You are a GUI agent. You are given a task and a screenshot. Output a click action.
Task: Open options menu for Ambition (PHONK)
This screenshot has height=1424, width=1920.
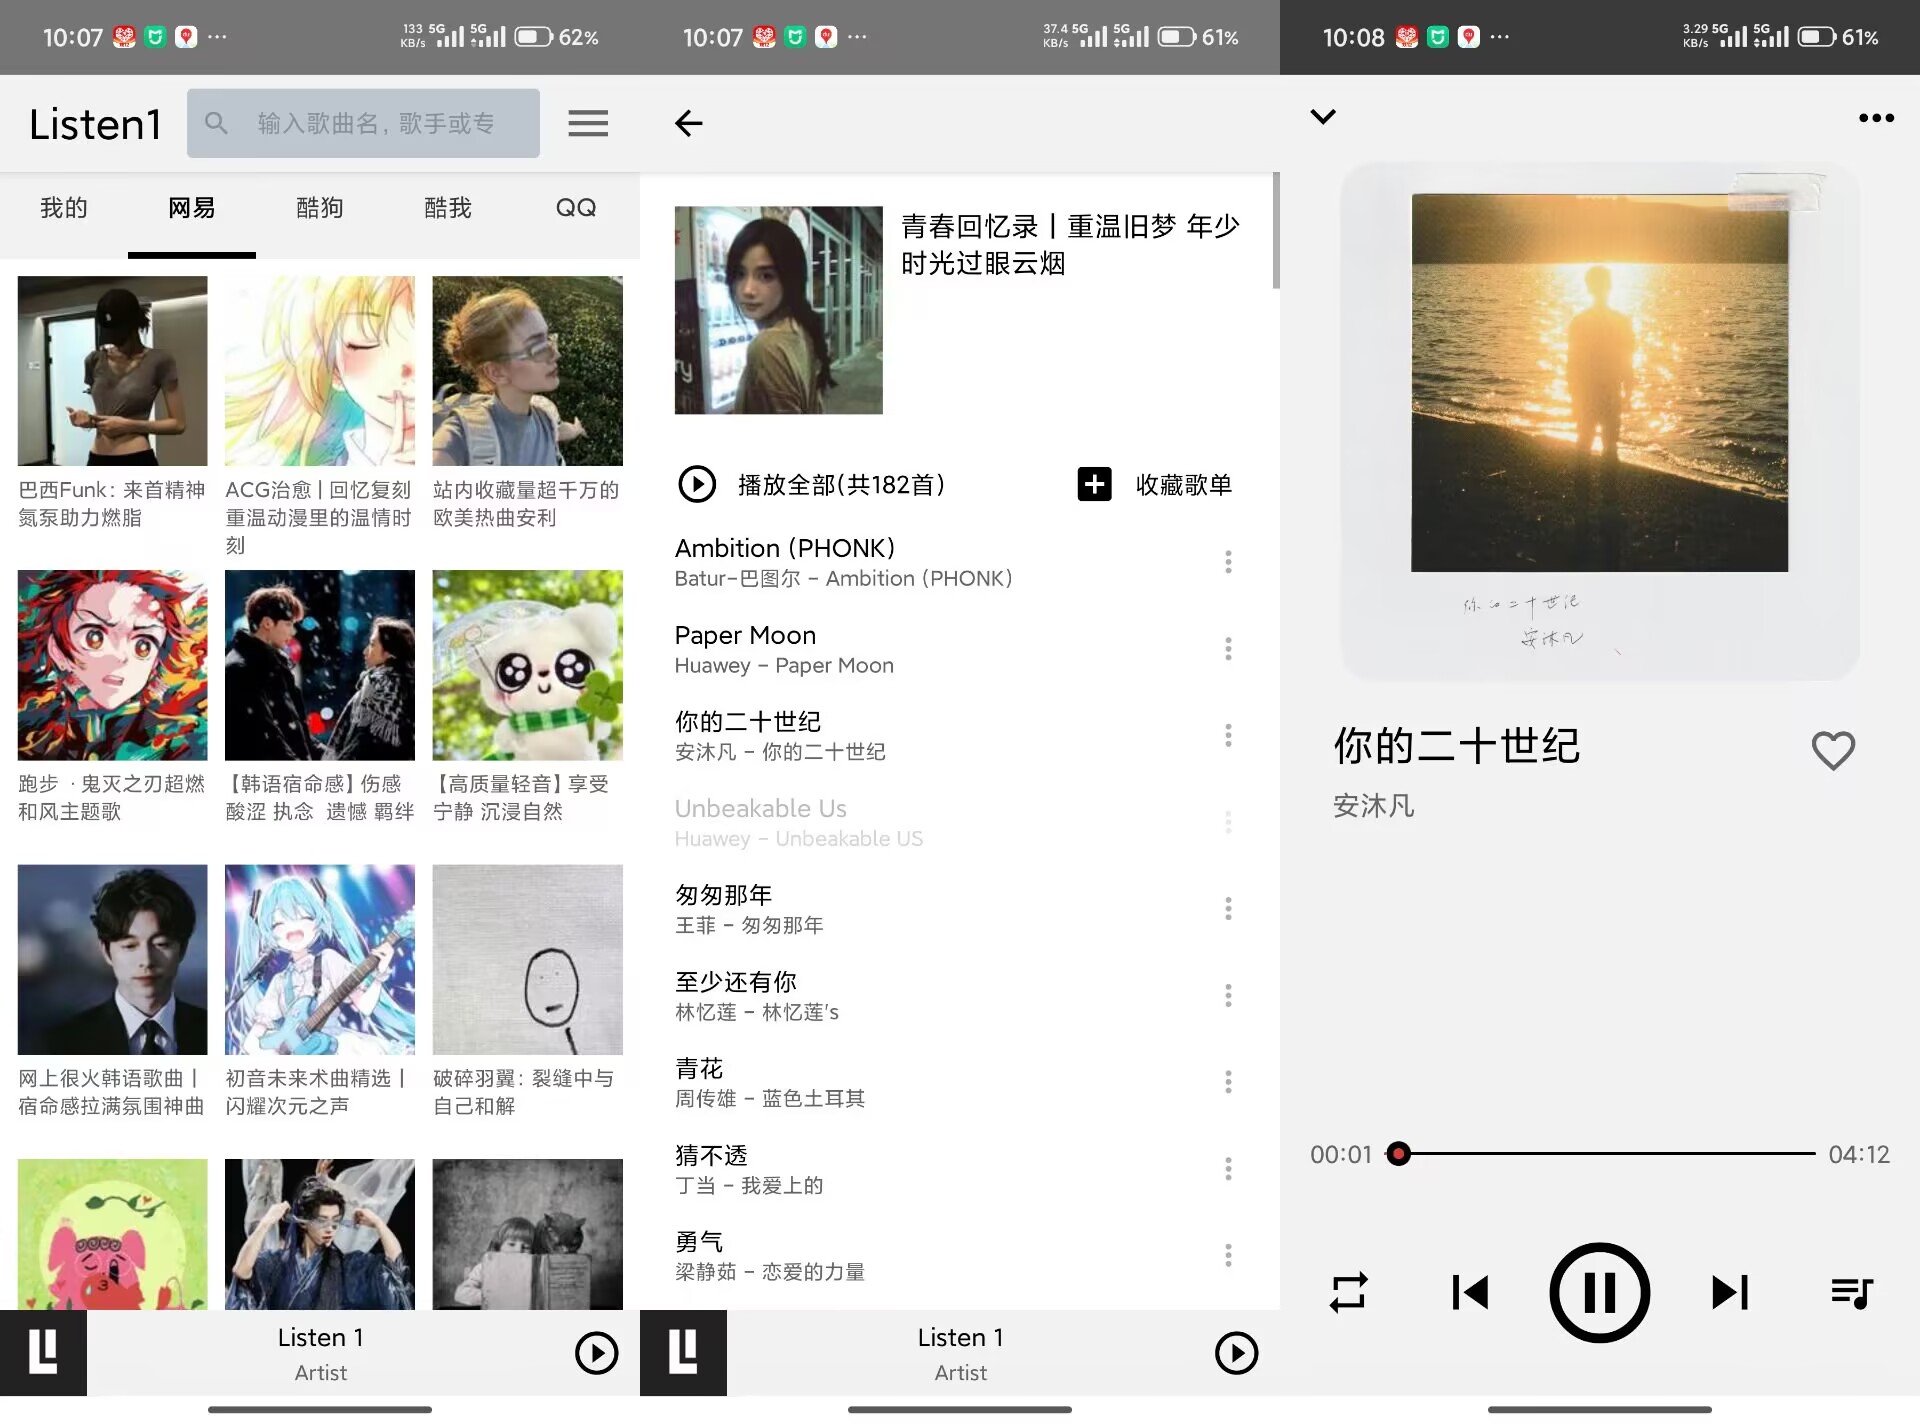pos(1228,562)
